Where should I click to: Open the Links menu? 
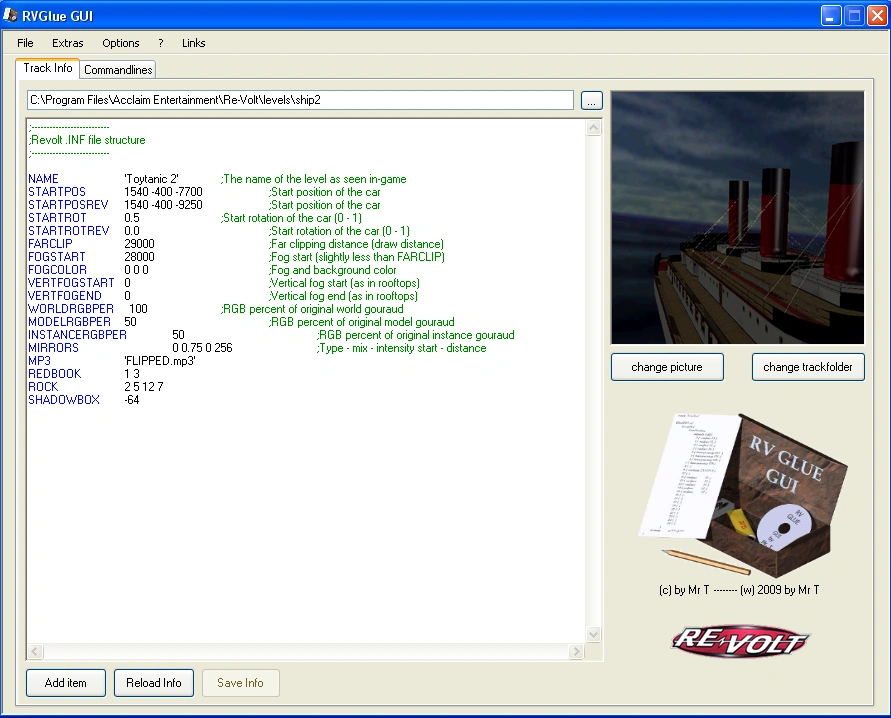[x=193, y=43]
